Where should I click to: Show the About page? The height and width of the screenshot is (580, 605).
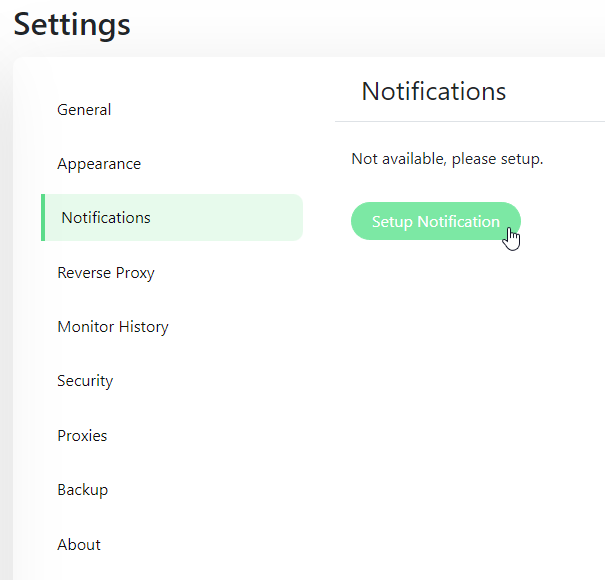point(79,545)
